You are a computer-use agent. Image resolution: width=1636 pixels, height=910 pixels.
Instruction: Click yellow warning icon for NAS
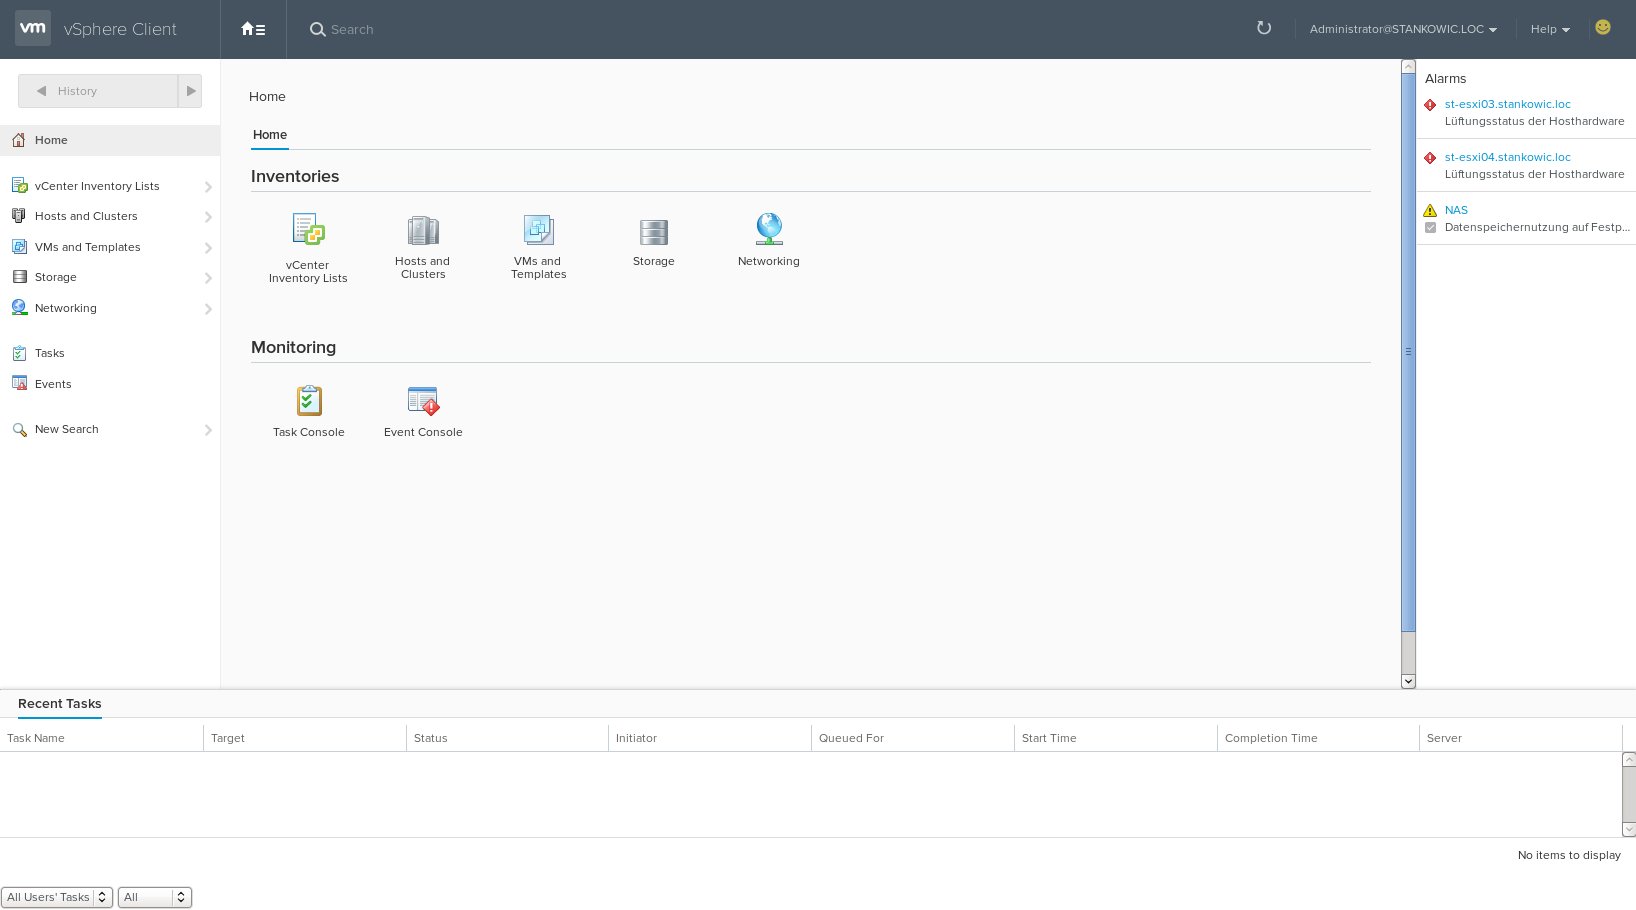(x=1430, y=210)
